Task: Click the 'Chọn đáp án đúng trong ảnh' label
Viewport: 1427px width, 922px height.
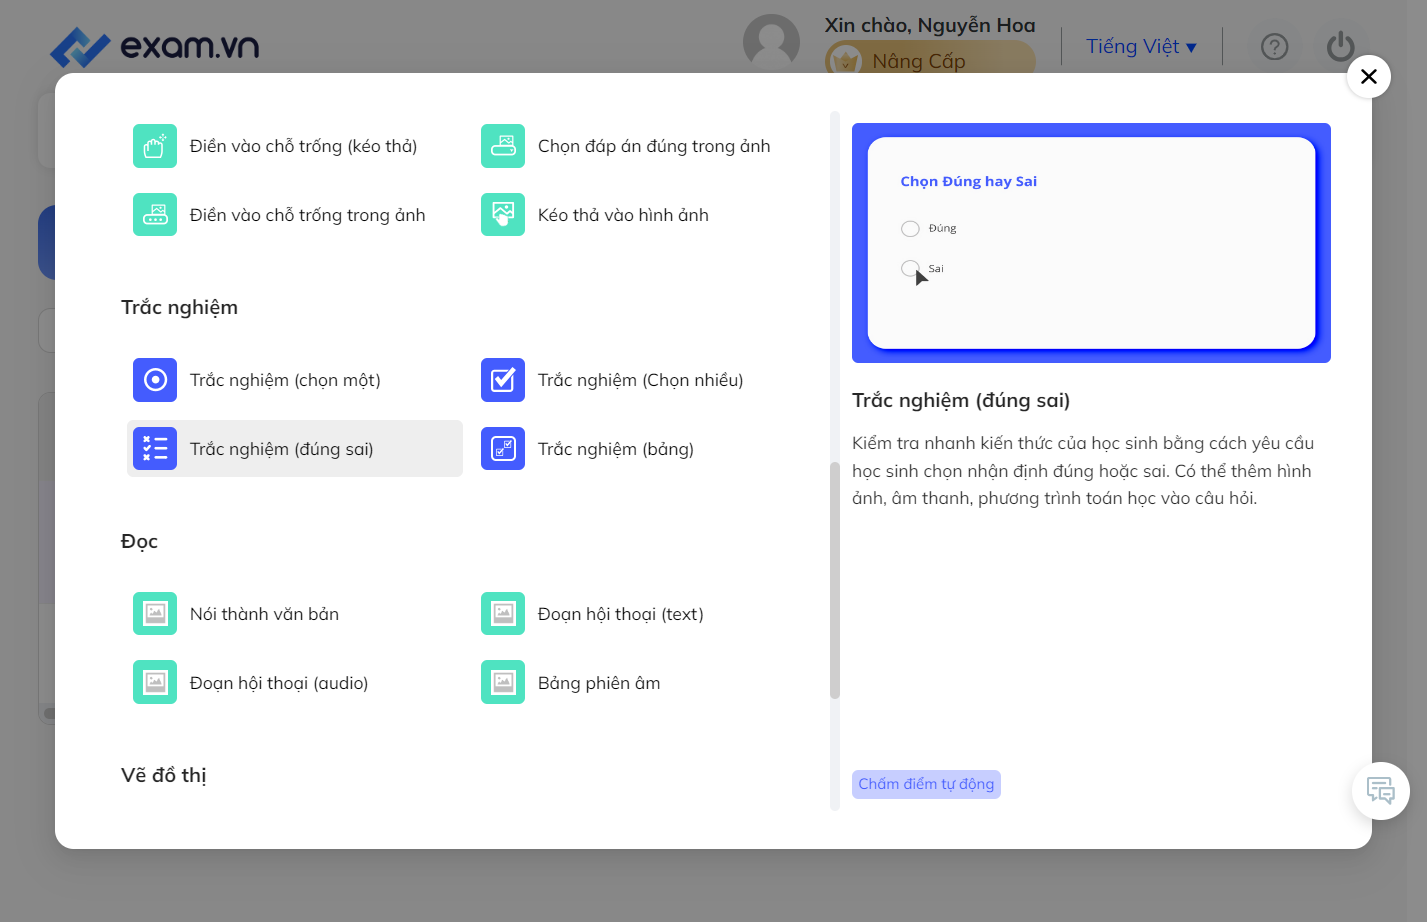Action: click(654, 146)
